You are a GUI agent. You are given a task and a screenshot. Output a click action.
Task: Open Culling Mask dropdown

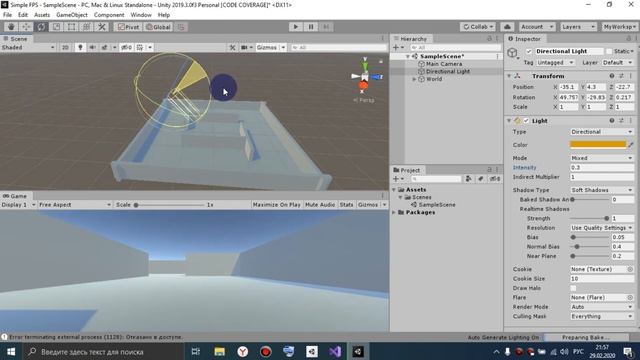tap(602, 316)
